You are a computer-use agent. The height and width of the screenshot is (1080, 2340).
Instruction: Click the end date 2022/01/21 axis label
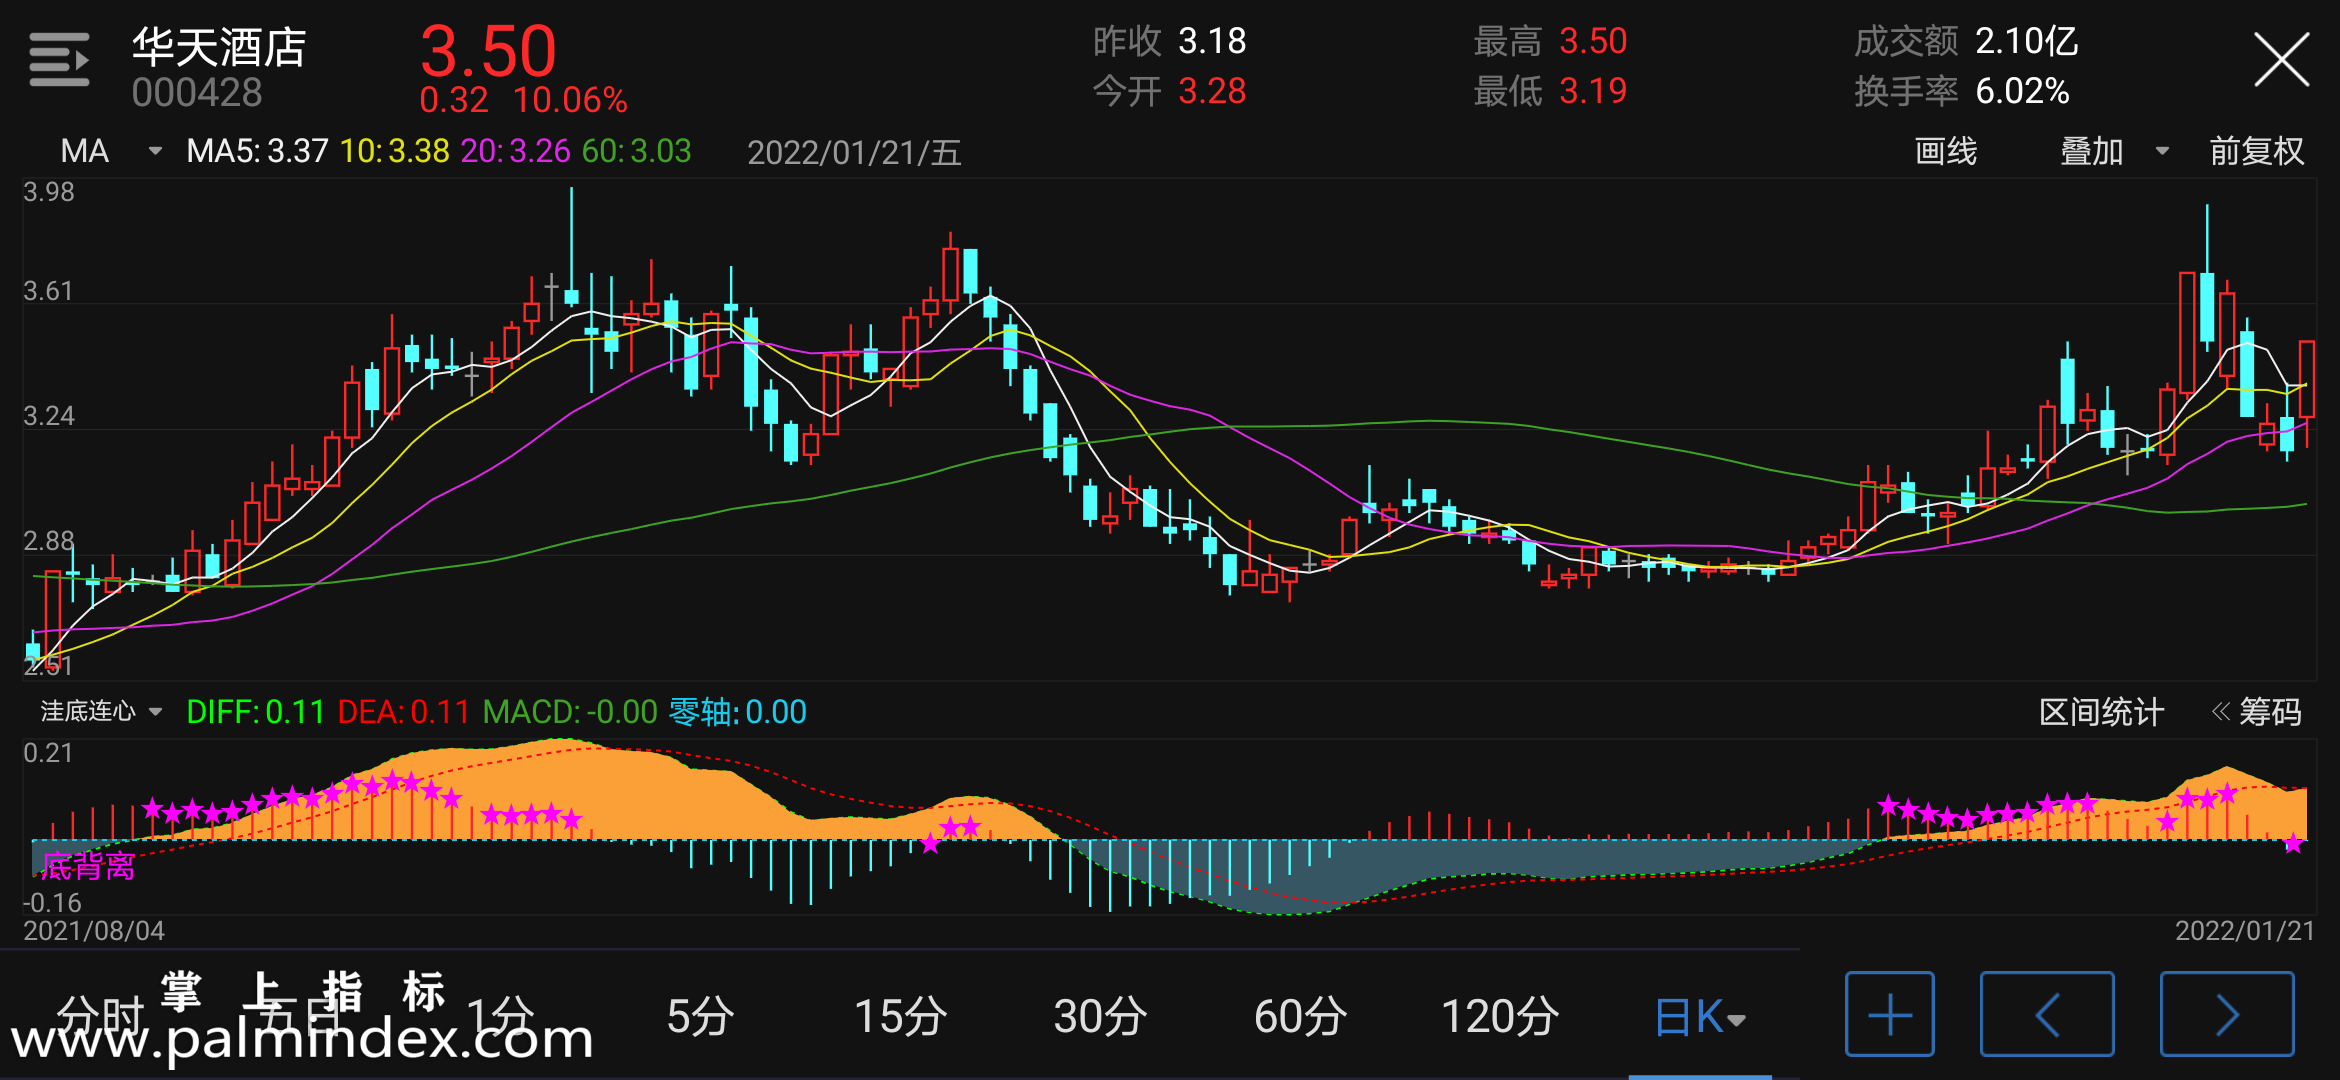pyautogui.click(x=2245, y=931)
